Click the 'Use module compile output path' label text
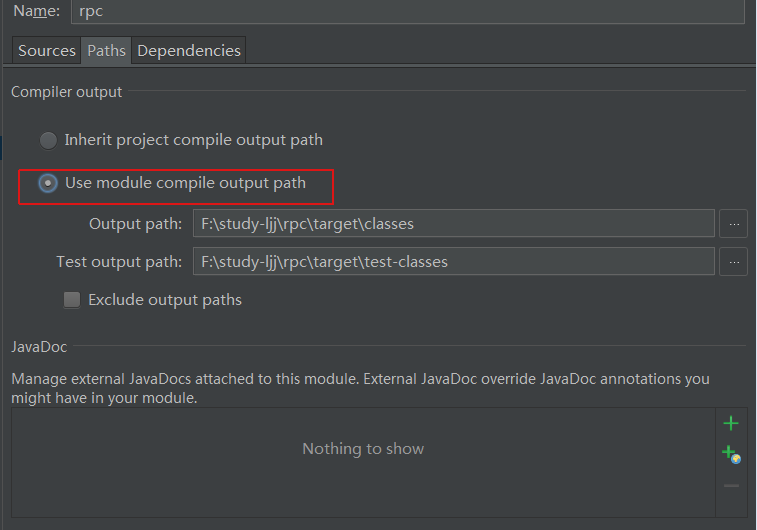Image resolution: width=757 pixels, height=530 pixels. pos(185,183)
